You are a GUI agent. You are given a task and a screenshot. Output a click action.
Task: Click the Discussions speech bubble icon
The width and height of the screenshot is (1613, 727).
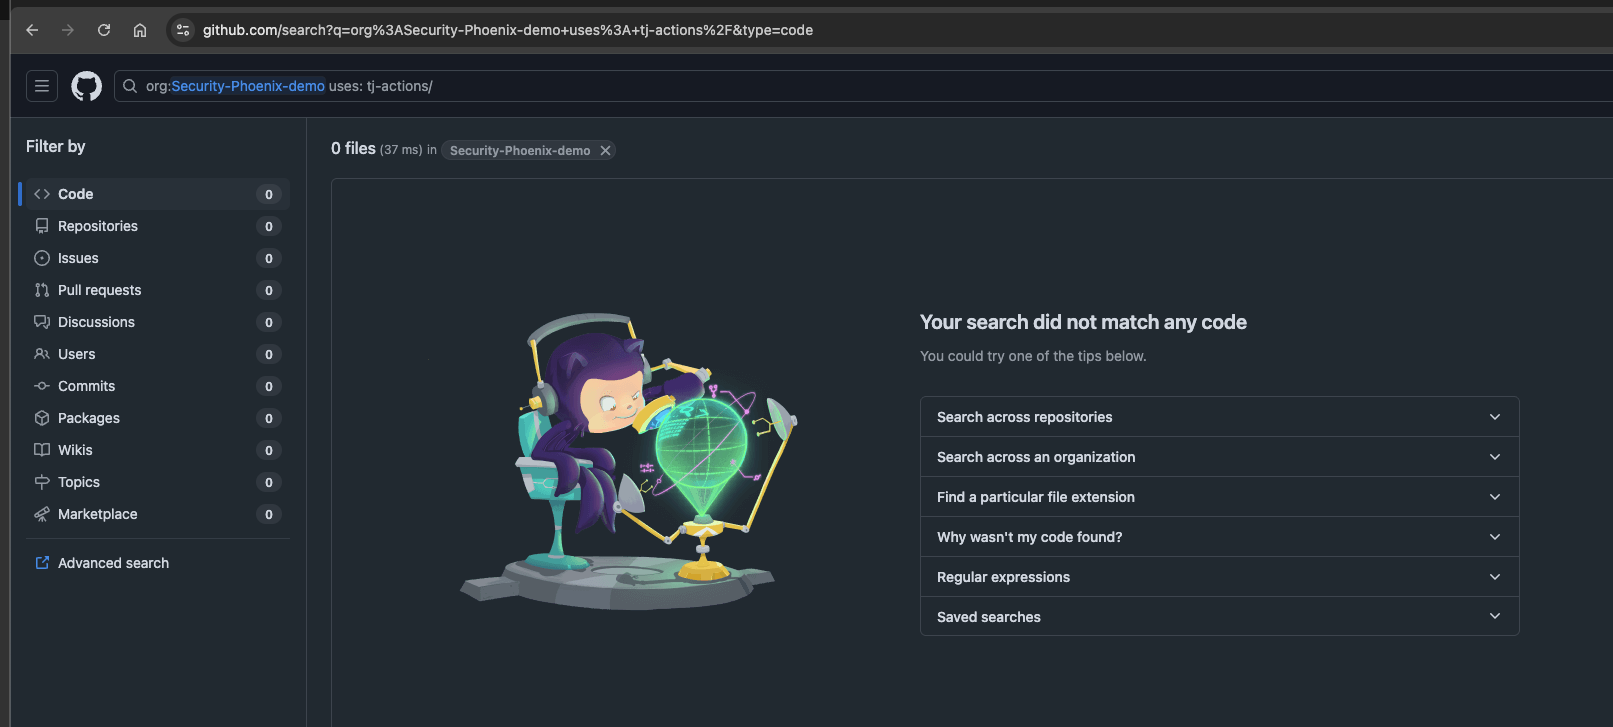tap(41, 322)
